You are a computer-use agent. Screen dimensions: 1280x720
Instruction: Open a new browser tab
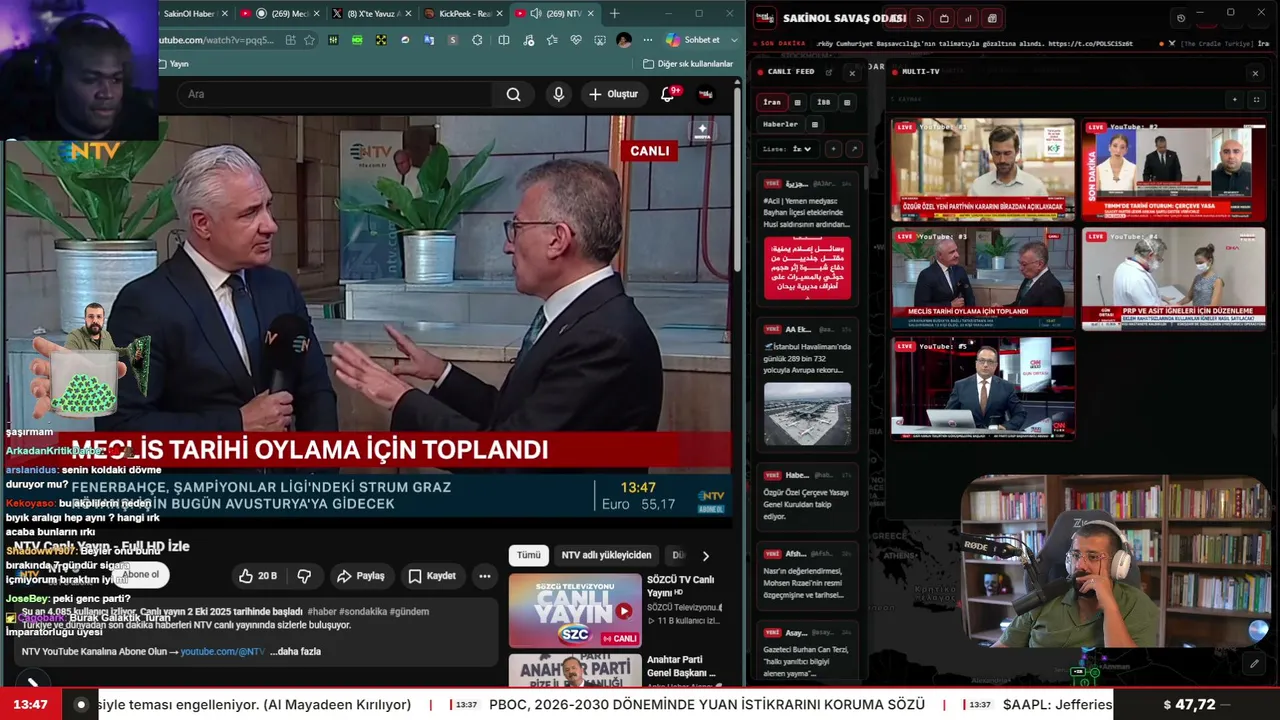tap(615, 14)
